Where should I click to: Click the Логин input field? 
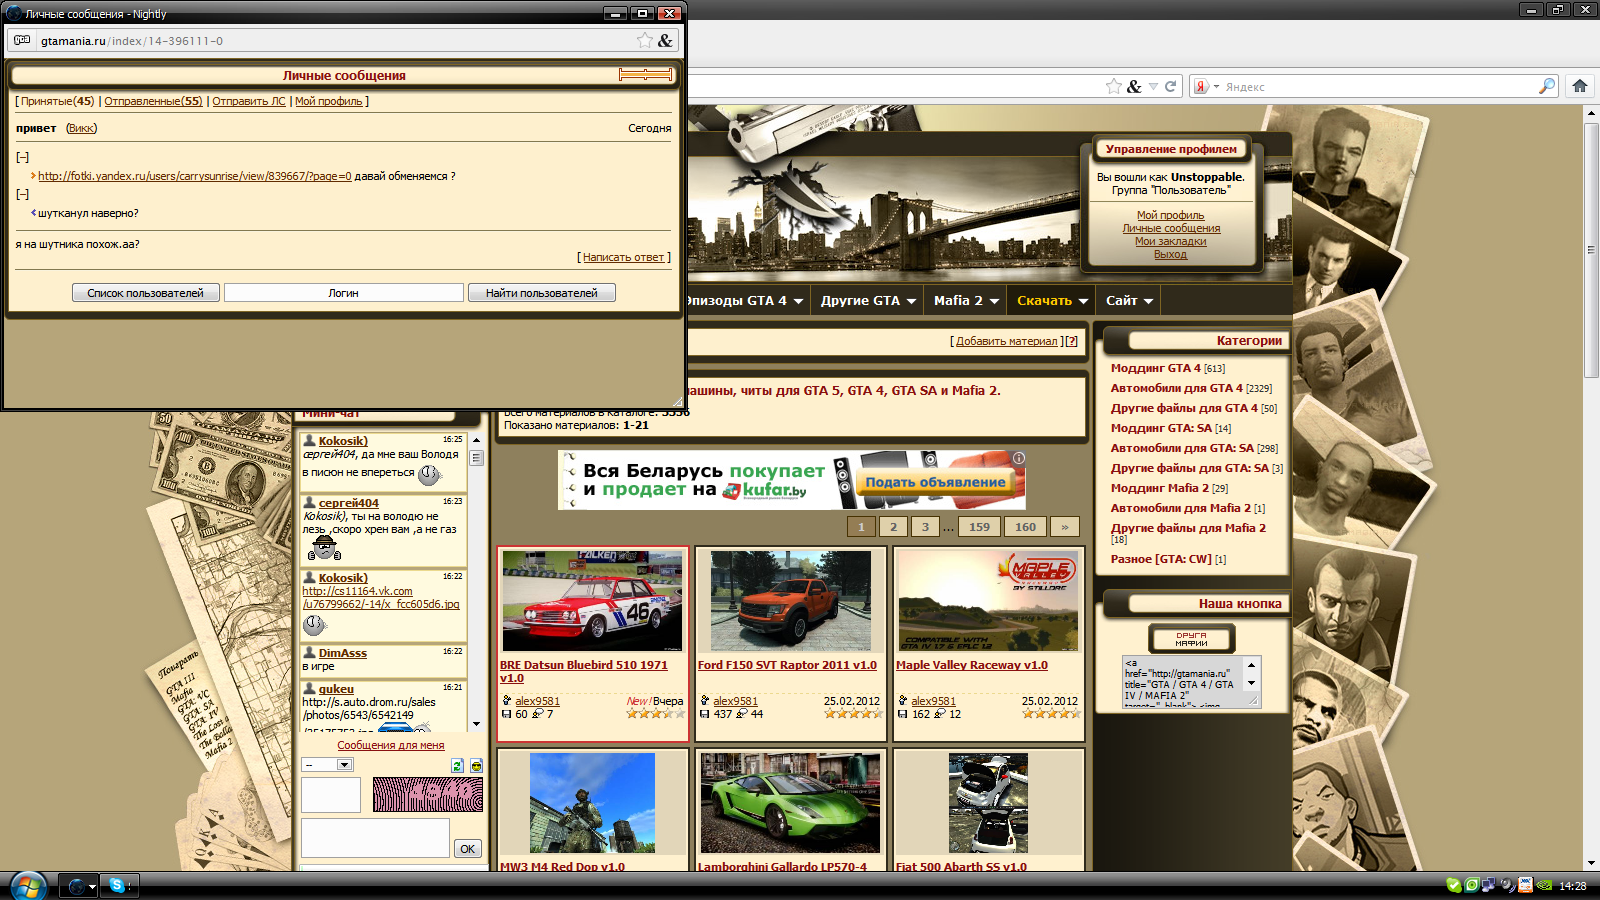point(343,293)
